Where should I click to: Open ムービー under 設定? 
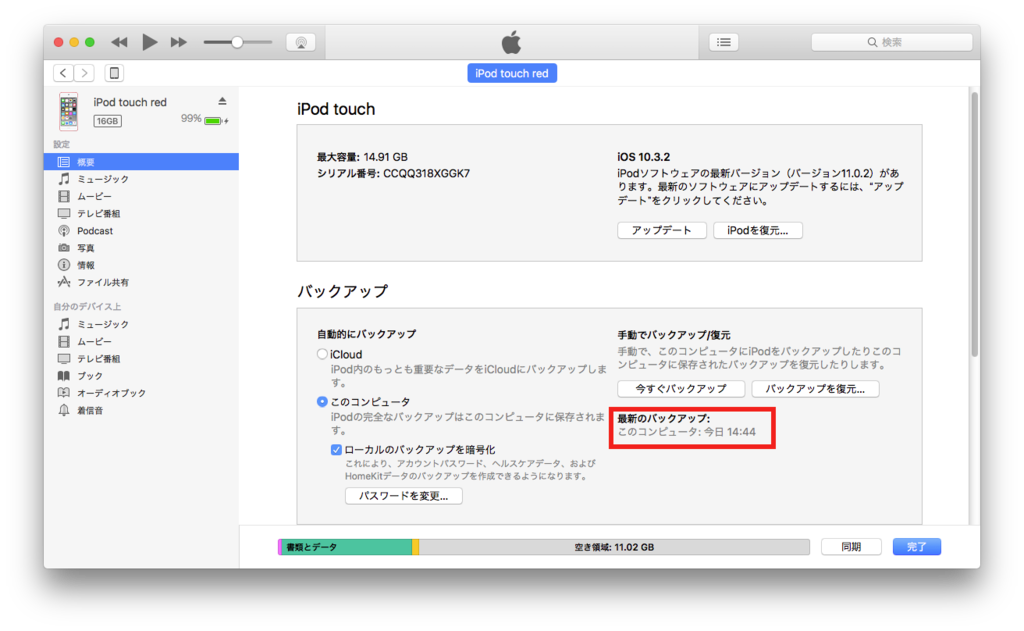pyautogui.click(x=141, y=196)
